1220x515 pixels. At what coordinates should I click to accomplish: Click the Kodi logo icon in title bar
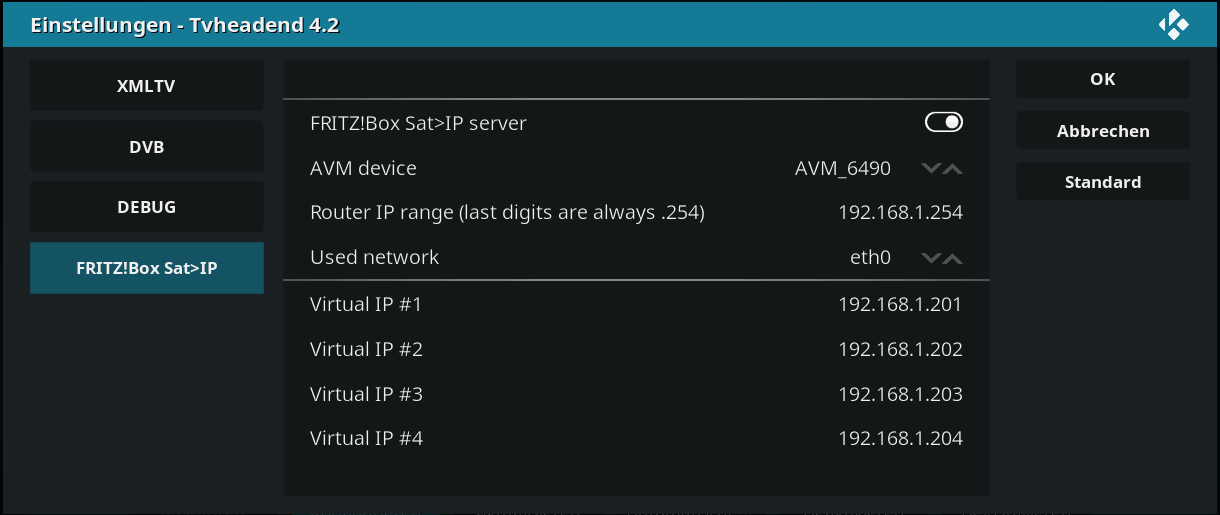pyautogui.click(x=1173, y=25)
